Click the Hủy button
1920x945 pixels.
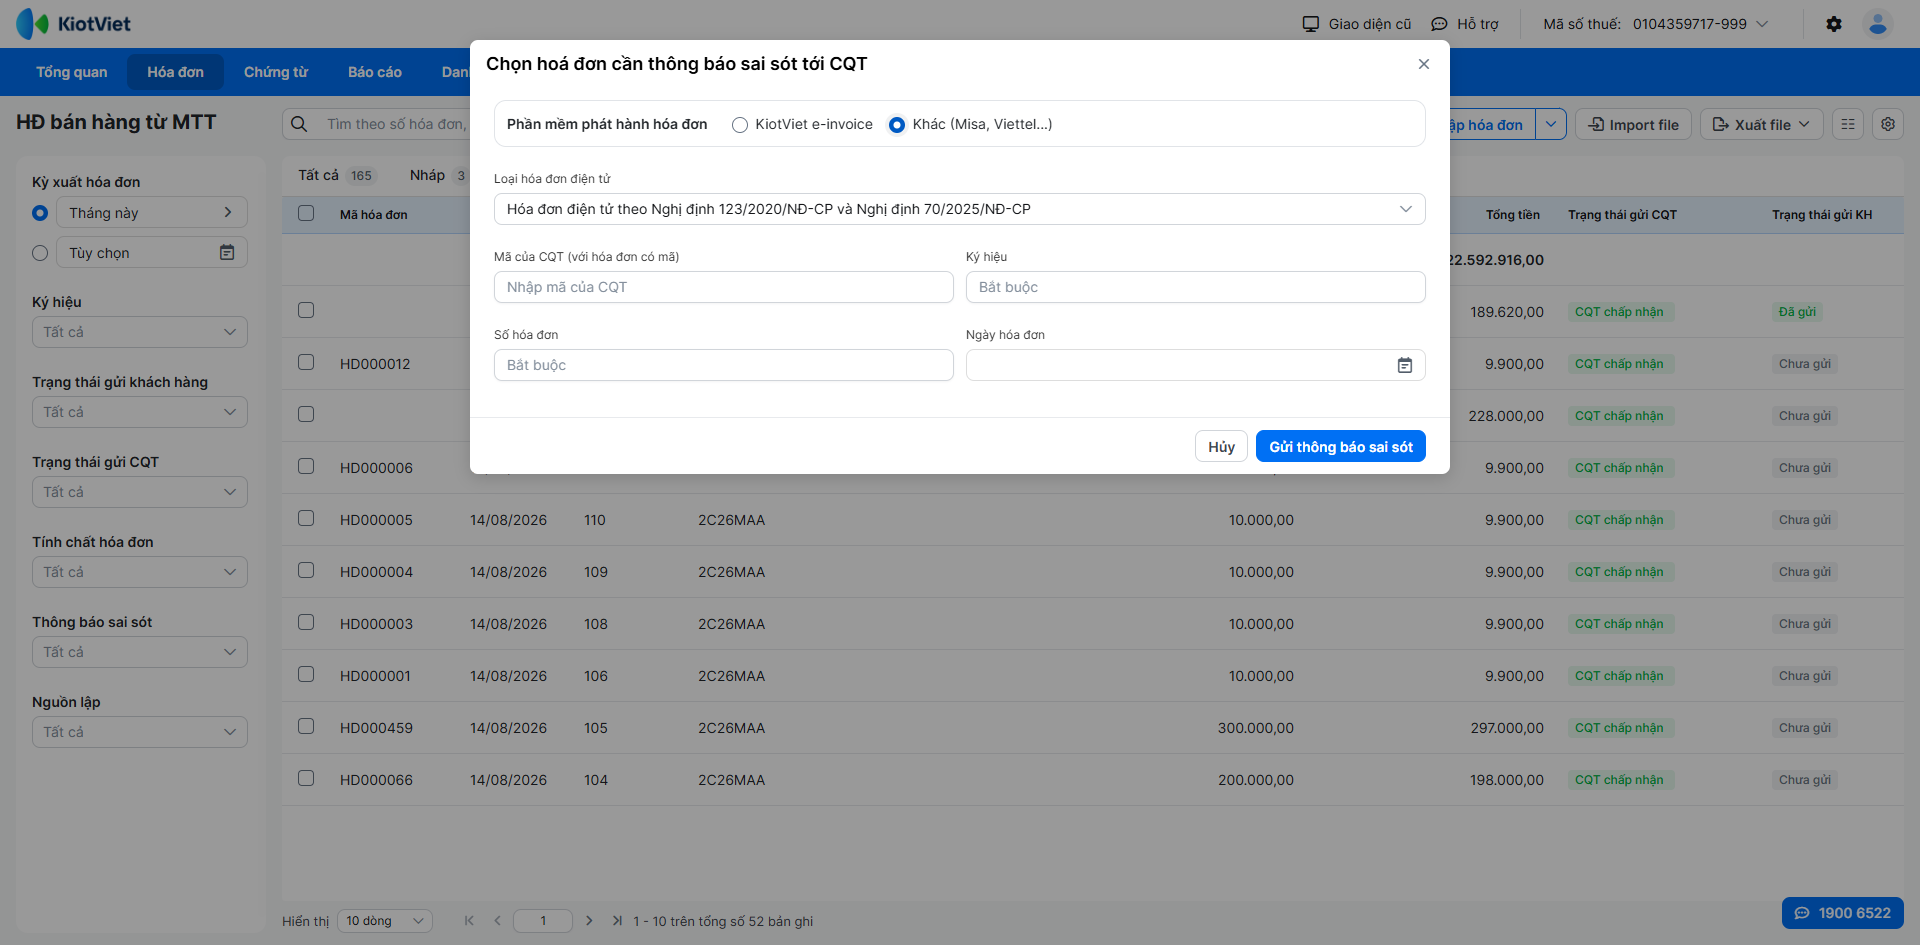click(1221, 446)
